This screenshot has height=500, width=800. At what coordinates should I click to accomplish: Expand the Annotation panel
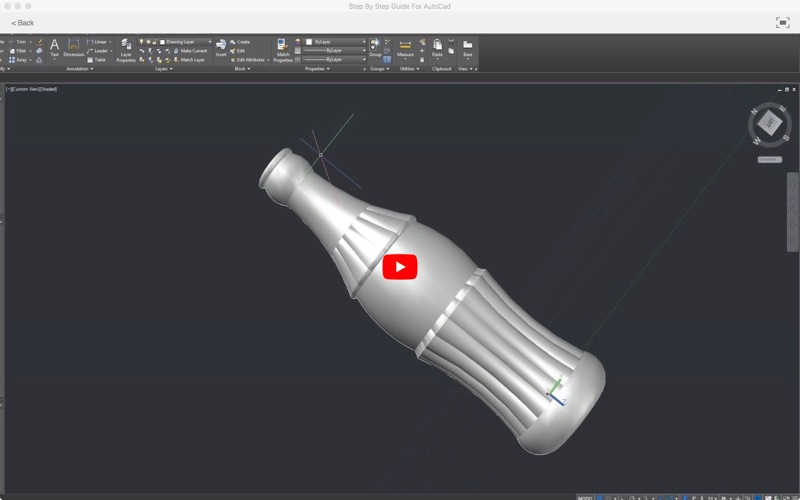(x=80, y=69)
